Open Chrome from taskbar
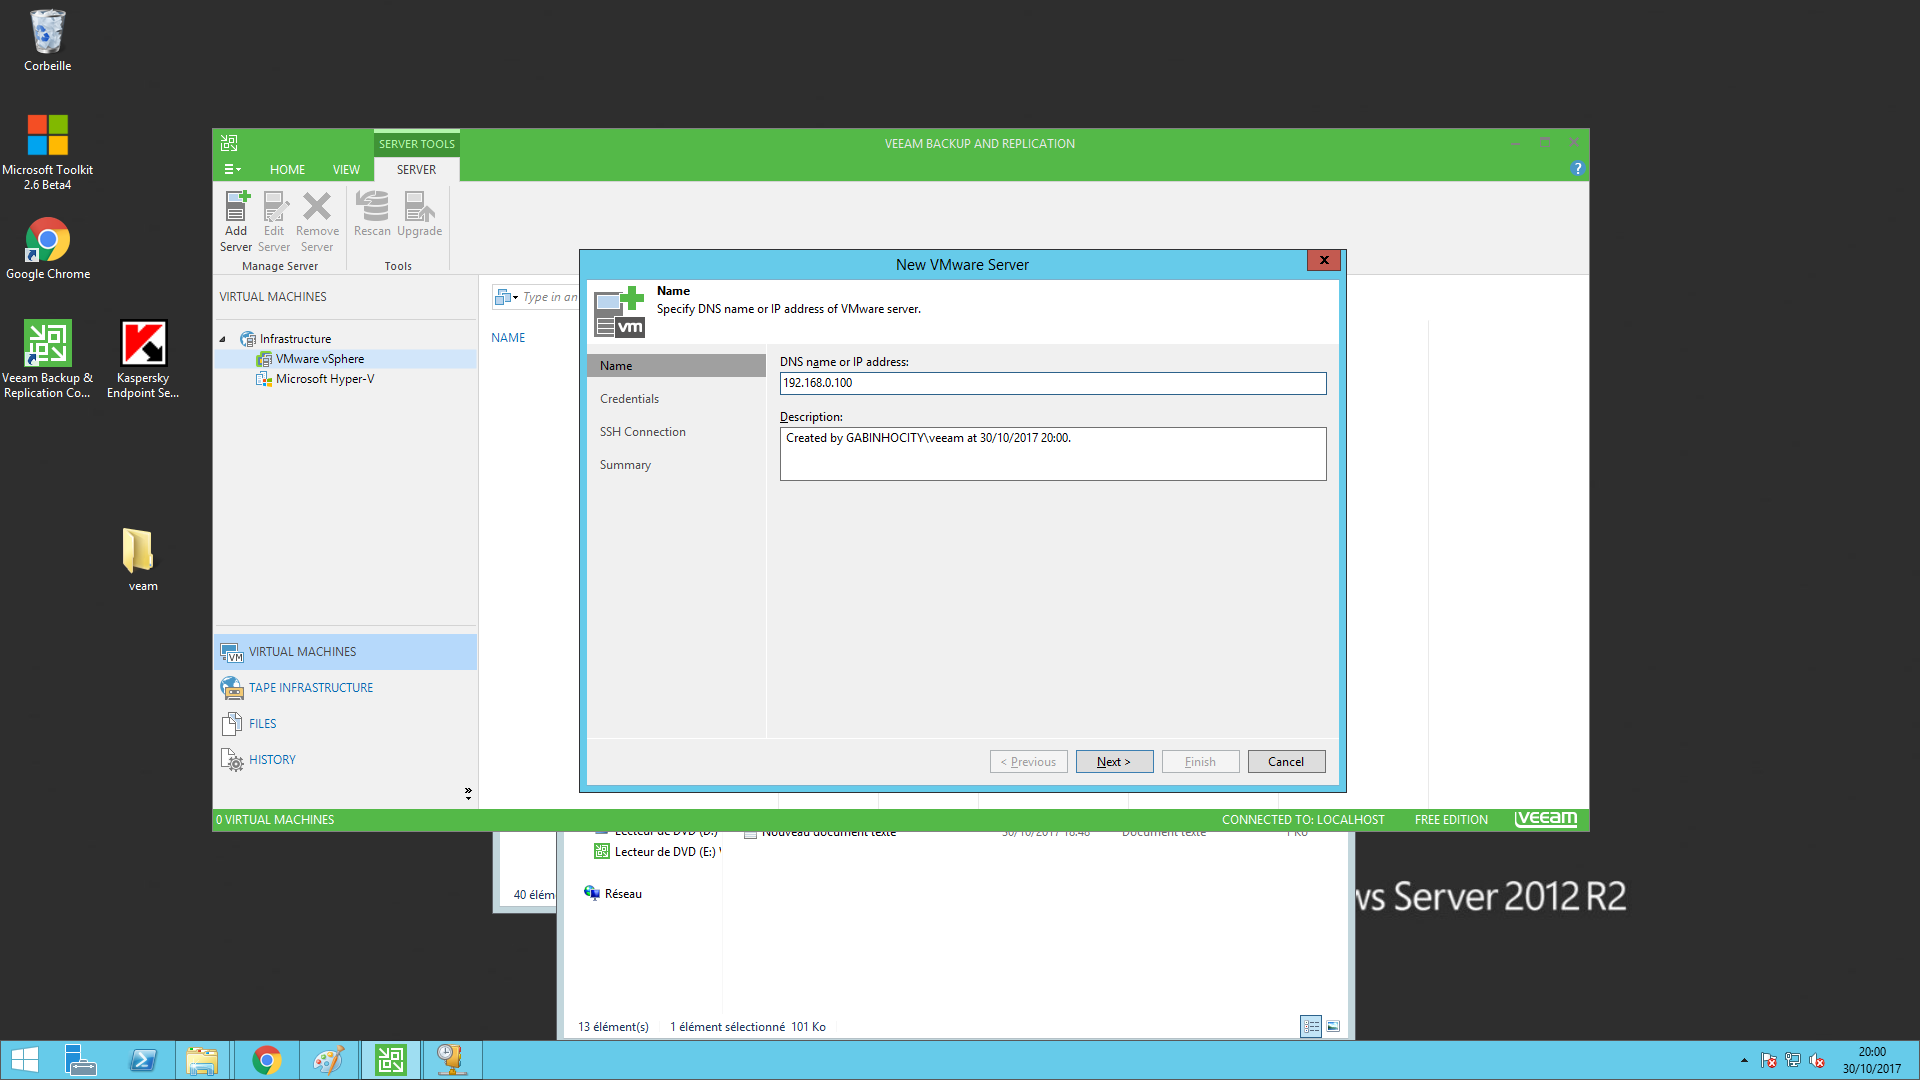The width and height of the screenshot is (1920, 1080). [266, 1060]
